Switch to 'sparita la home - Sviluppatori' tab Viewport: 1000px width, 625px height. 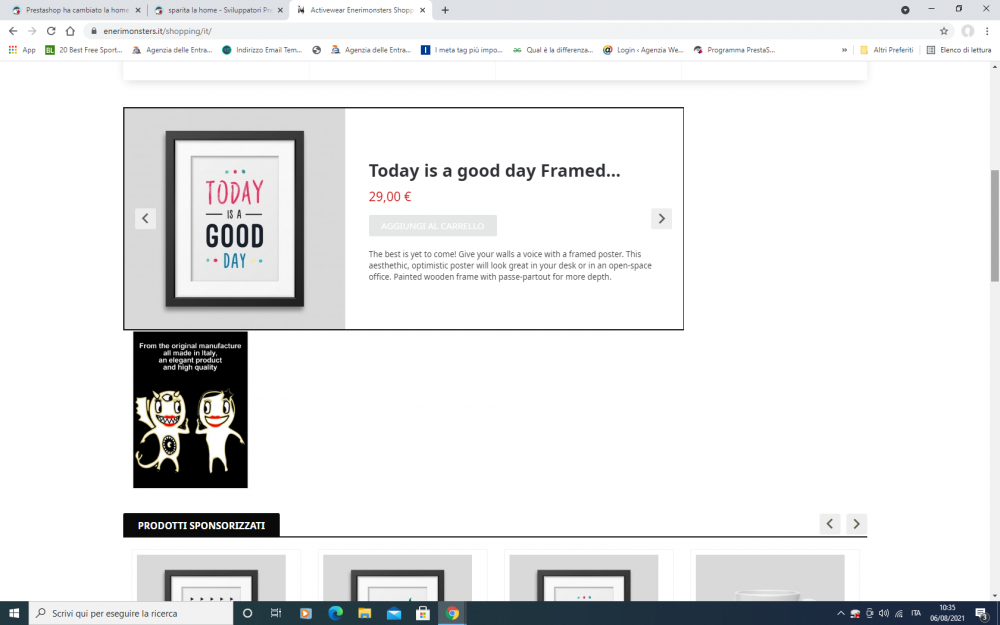pos(218,10)
